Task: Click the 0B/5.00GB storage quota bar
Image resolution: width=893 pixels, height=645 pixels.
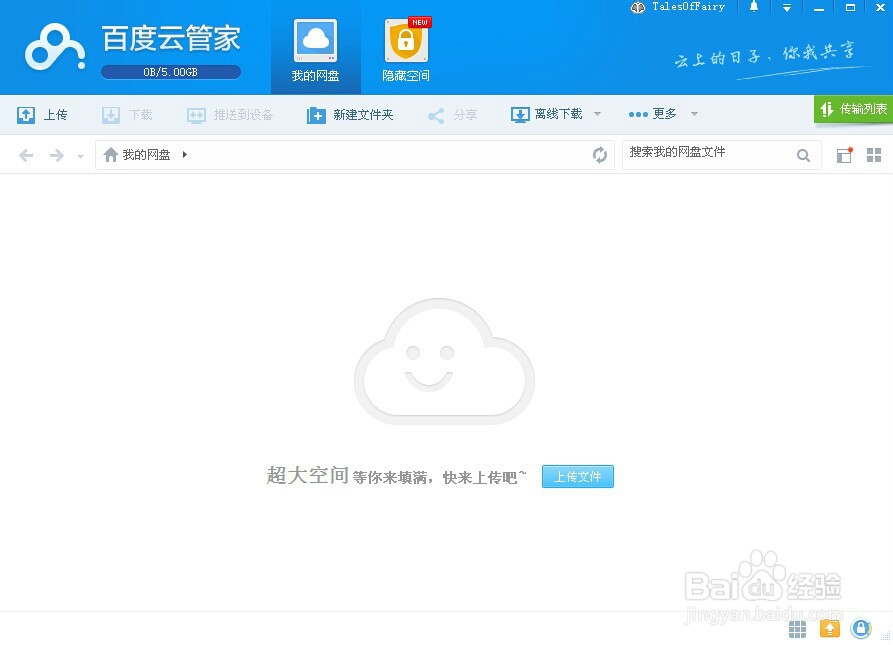Action: pyautogui.click(x=170, y=72)
